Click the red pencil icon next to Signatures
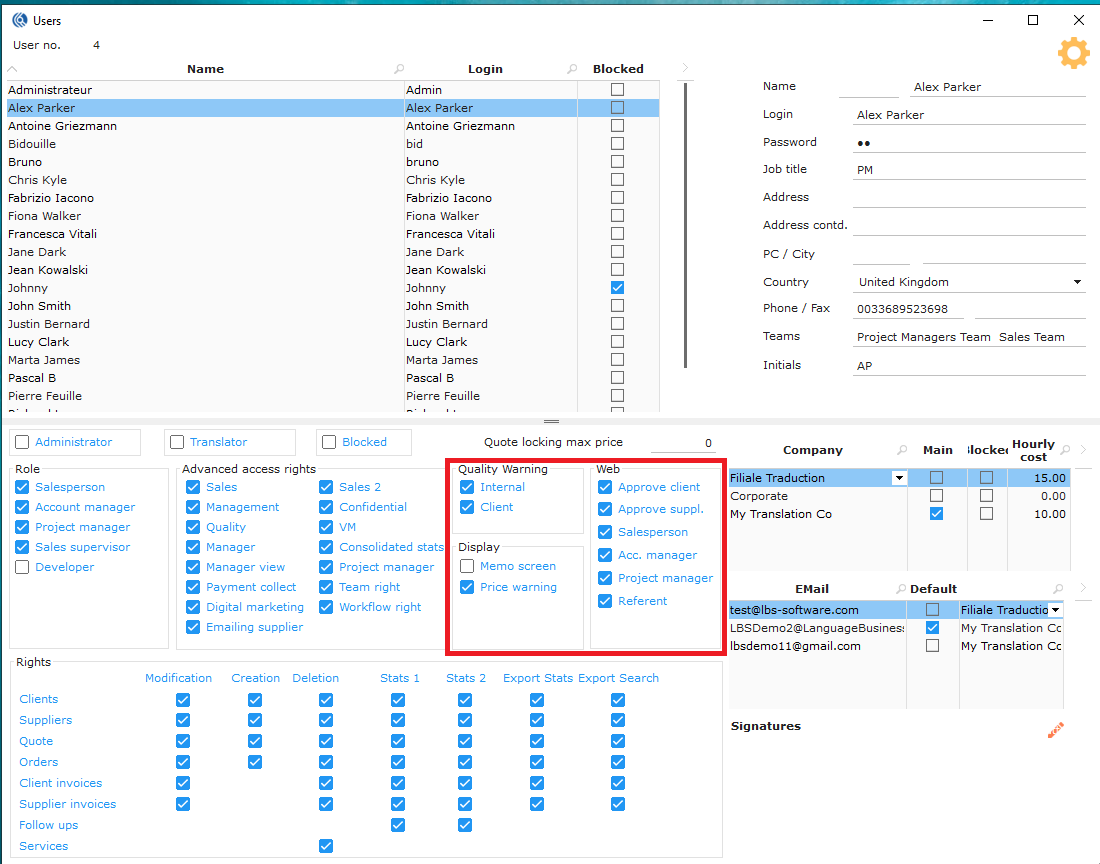1100x864 pixels. (x=1055, y=731)
